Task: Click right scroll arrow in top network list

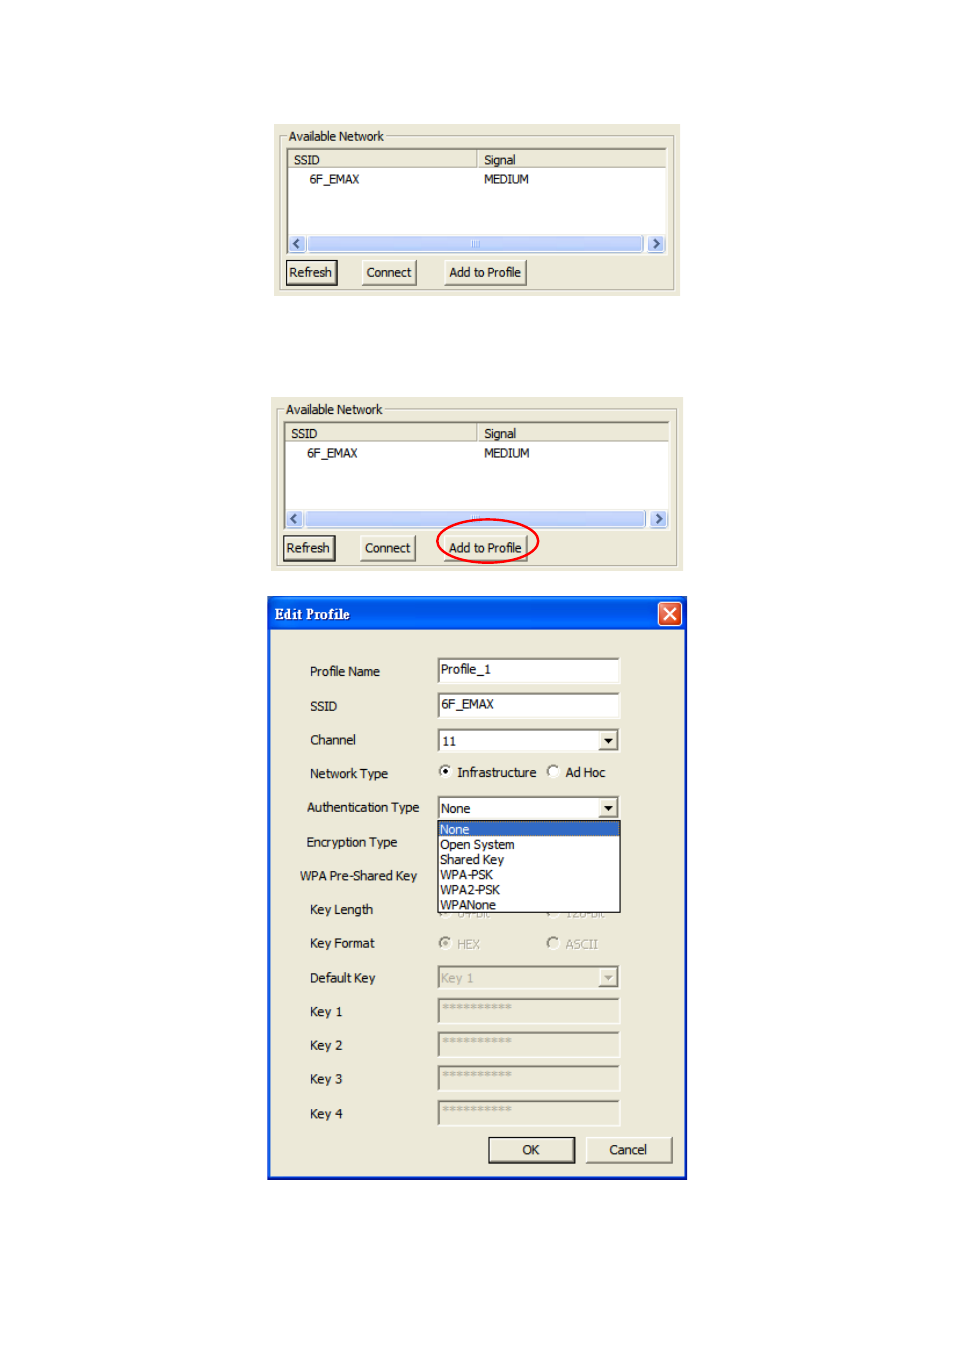Action: 656,244
